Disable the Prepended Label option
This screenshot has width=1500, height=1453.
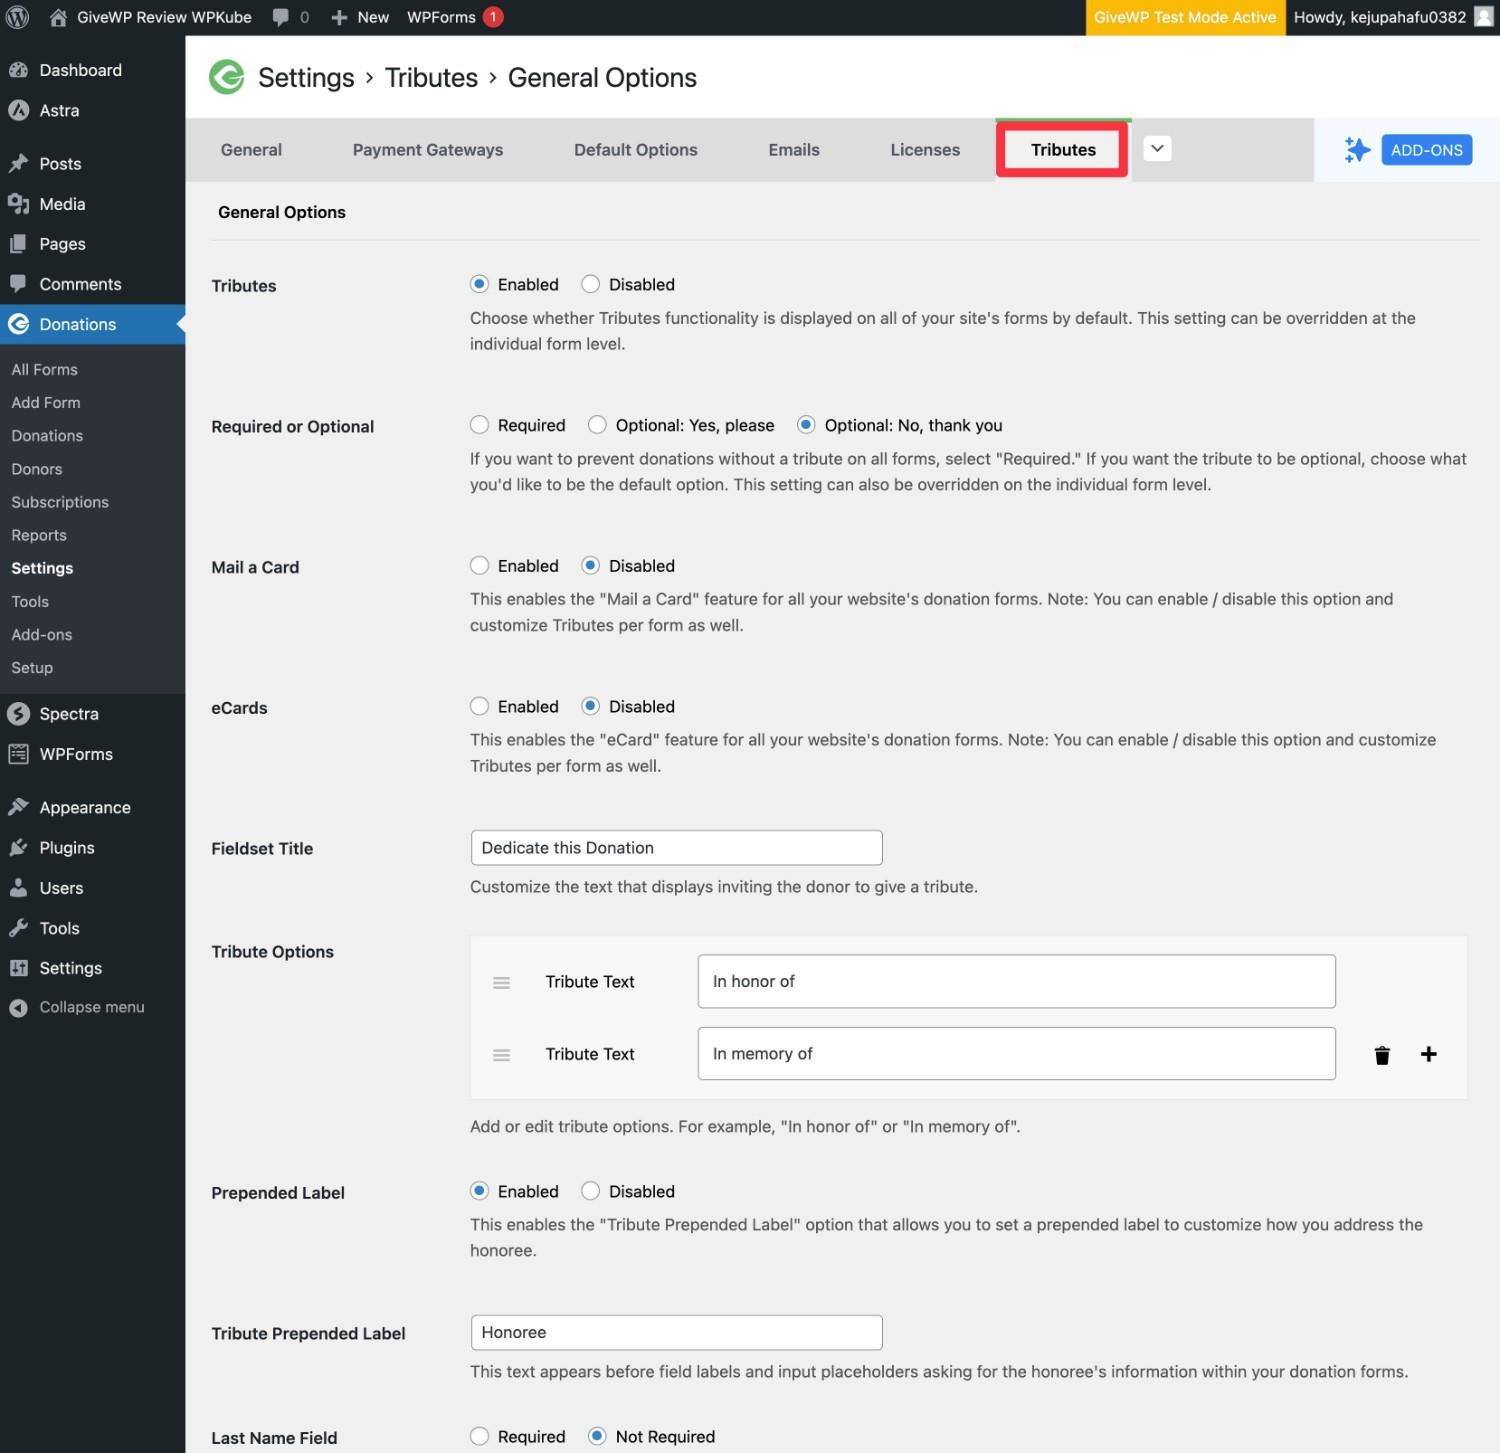591,1191
